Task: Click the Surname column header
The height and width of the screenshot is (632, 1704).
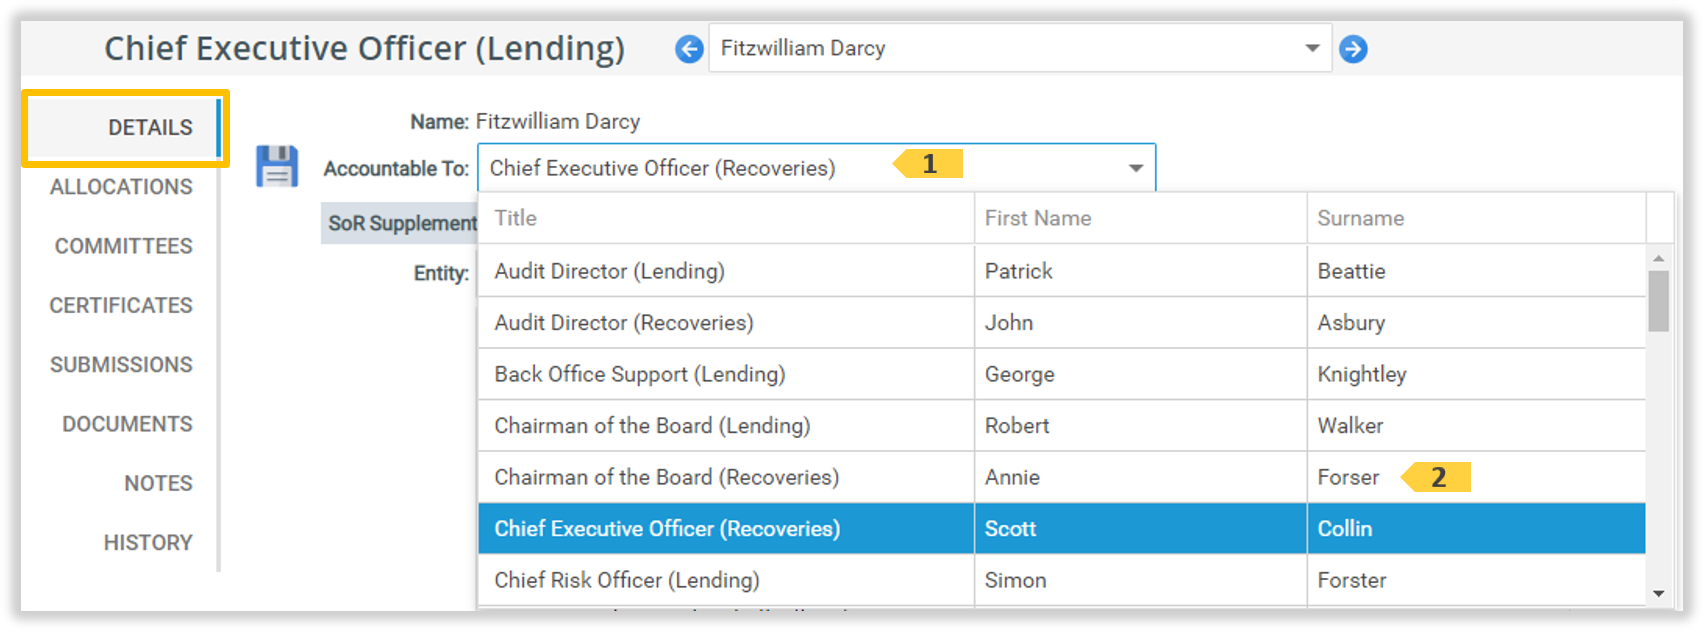Action: tap(1360, 218)
